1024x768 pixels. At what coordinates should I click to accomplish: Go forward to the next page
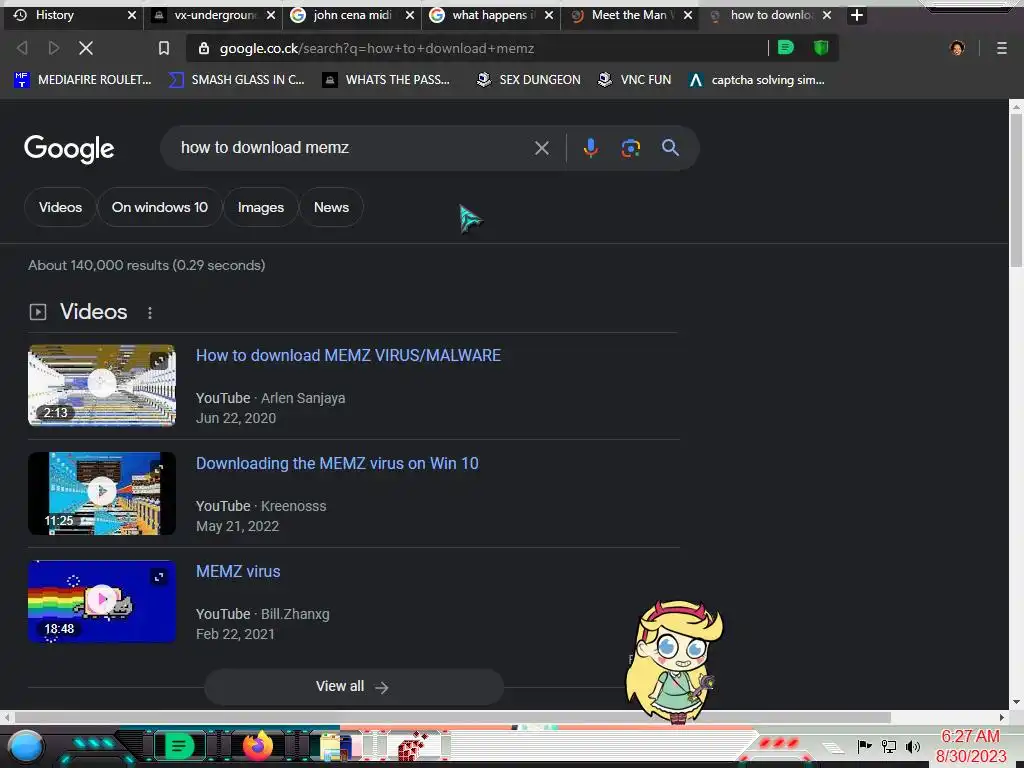(54, 48)
